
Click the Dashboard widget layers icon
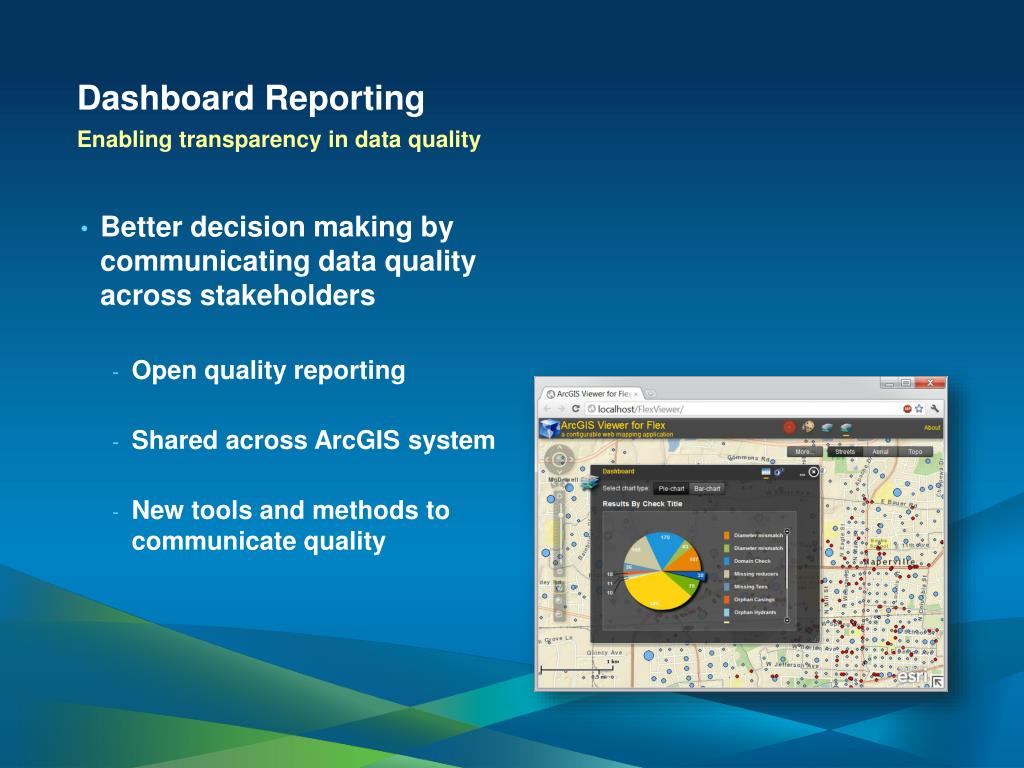click(589, 485)
